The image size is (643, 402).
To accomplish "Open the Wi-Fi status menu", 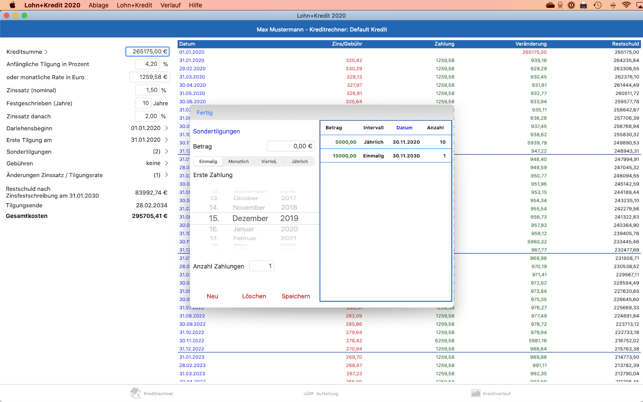I will 626,5.
